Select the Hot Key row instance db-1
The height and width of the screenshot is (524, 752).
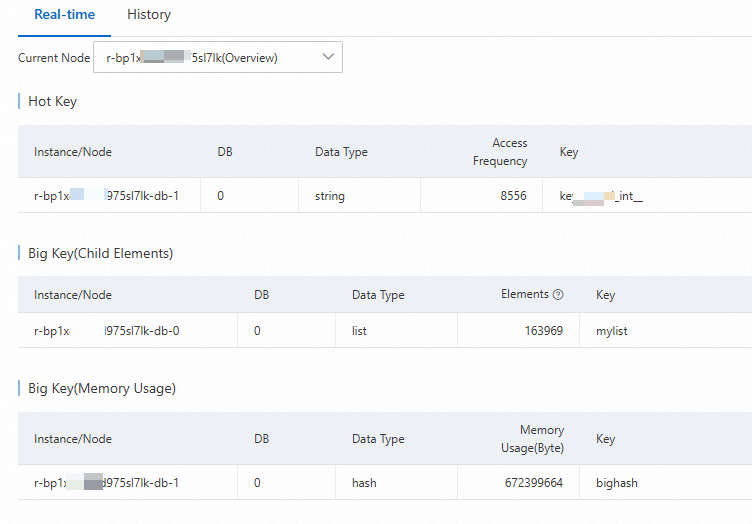[x=106, y=196]
